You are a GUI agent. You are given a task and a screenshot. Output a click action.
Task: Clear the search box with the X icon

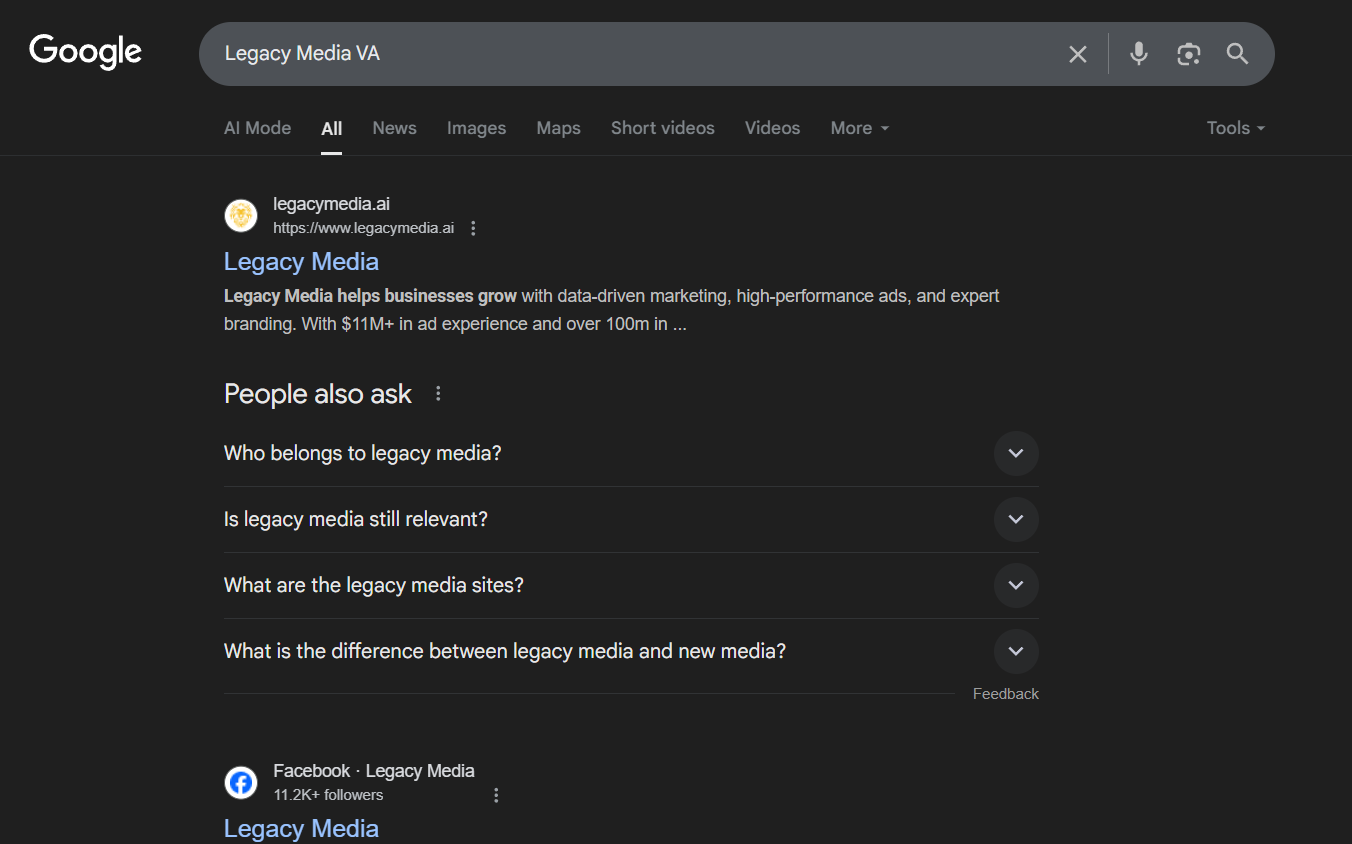(1077, 54)
